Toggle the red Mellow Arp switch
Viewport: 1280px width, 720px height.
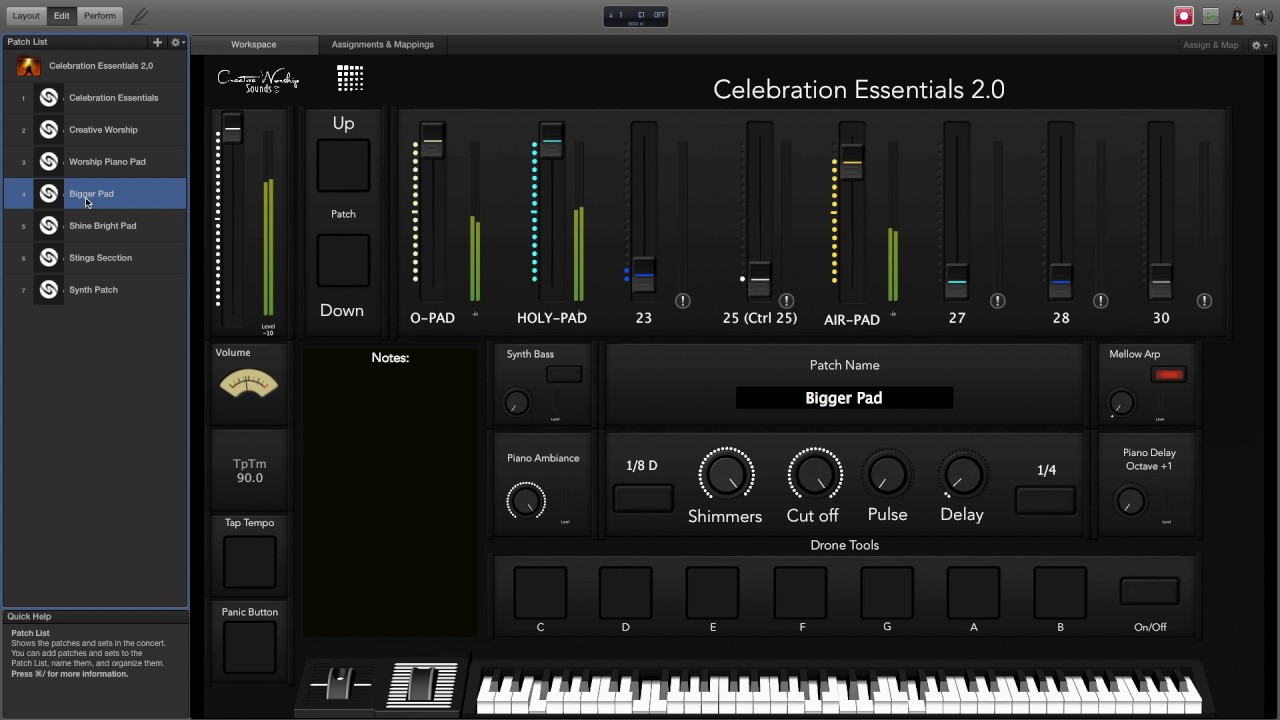(1167, 375)
